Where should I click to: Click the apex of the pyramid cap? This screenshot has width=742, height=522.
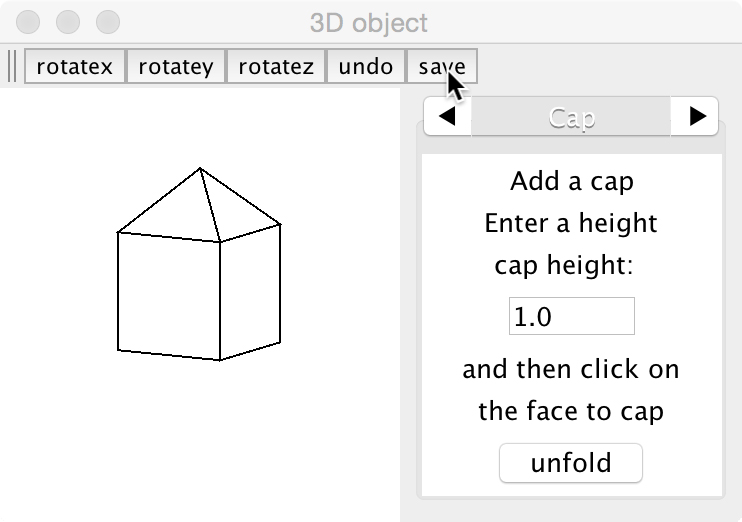tap(200, 169)
